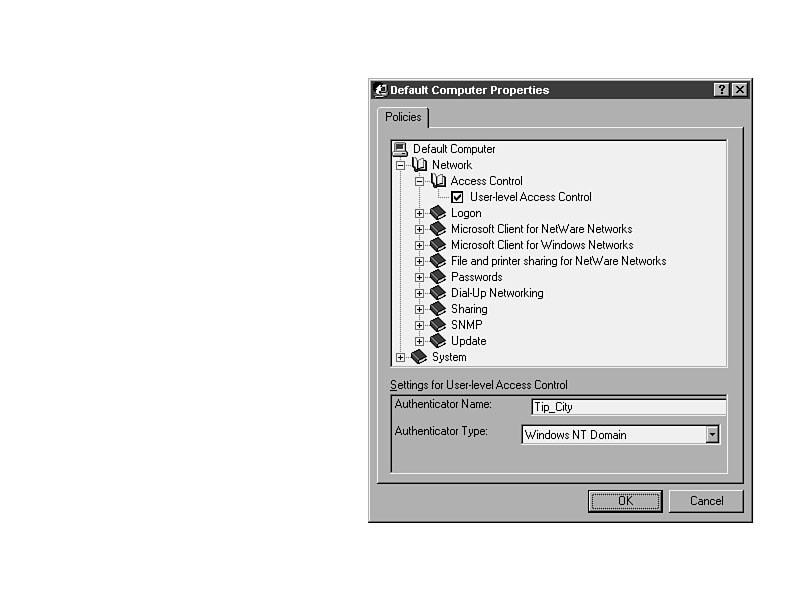This screenshot has width=800, height=600.
Task: Click the book icon next to System
Action: pyautogui.click(x=420, y=357)
